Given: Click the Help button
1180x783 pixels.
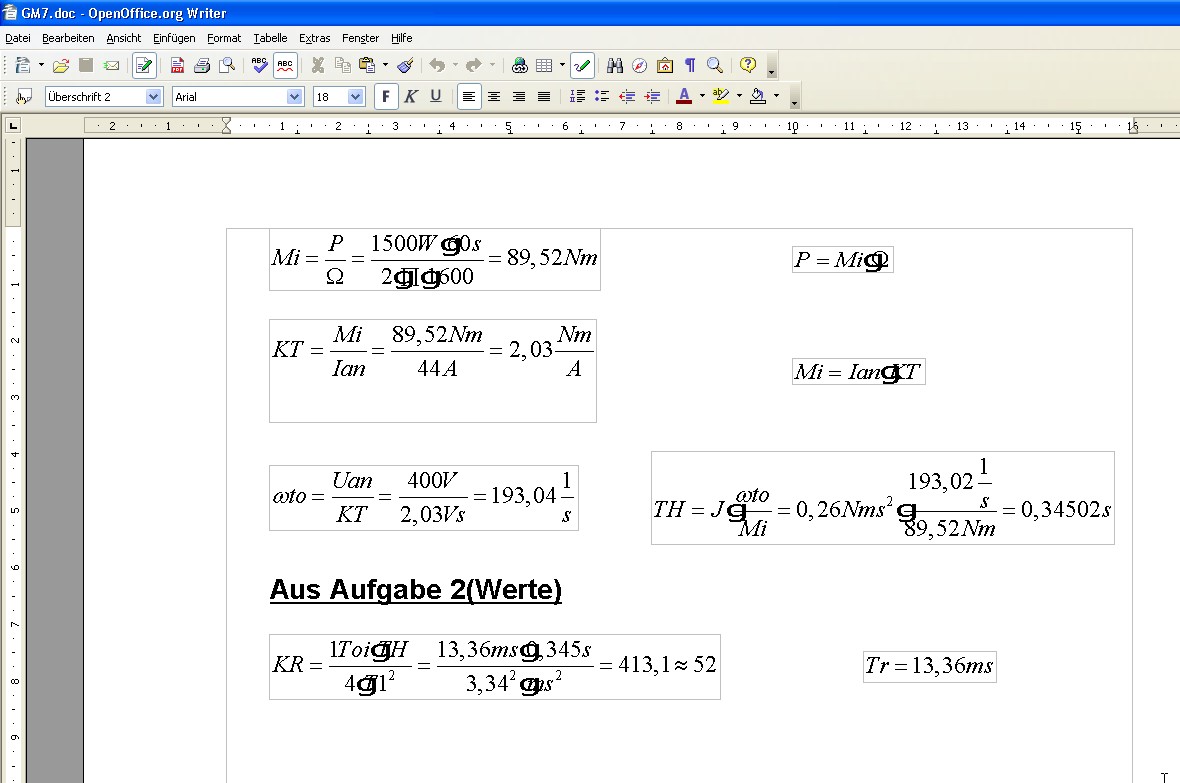Looking at the screenshot, I should [x=746, y=64].
